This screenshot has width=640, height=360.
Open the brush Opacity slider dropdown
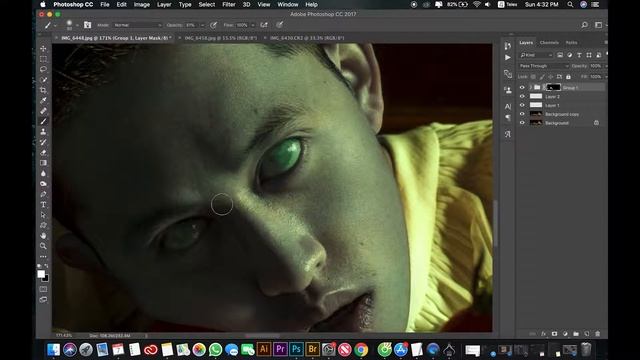tap(202, 25)
